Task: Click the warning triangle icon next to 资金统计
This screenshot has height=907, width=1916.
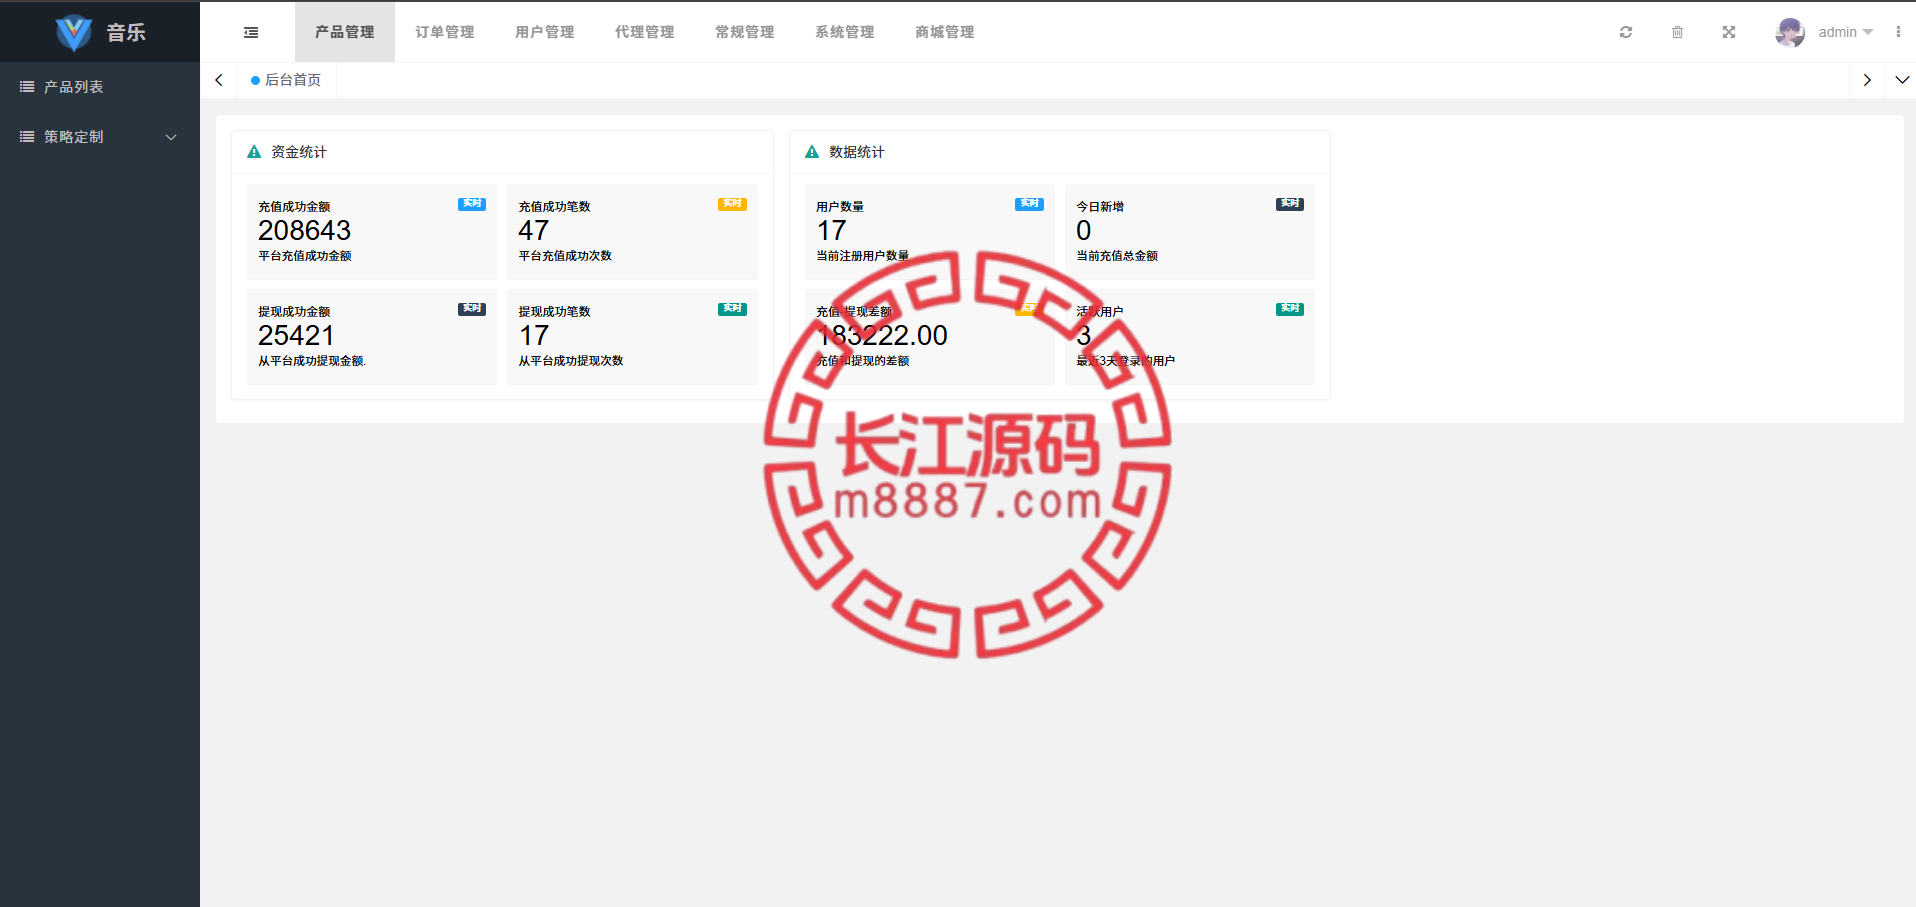Action: [x=254, y=152]
